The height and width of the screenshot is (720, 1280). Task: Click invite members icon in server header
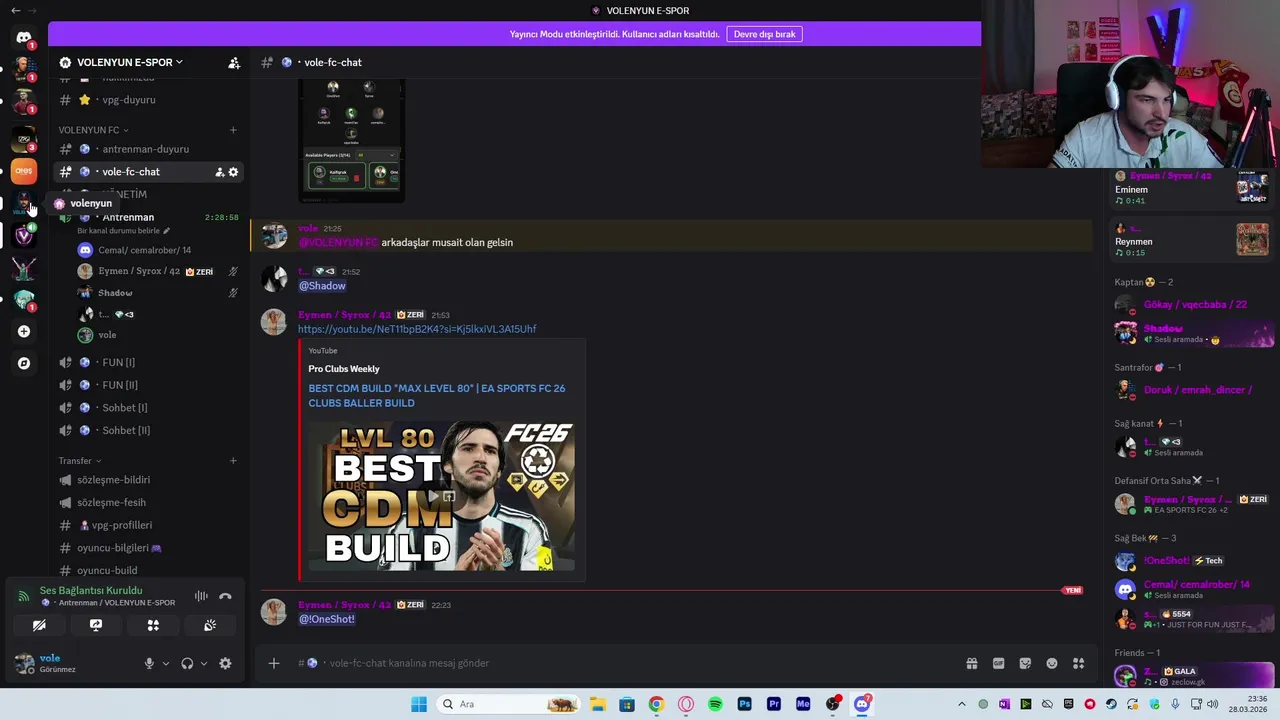coord(234,62)
